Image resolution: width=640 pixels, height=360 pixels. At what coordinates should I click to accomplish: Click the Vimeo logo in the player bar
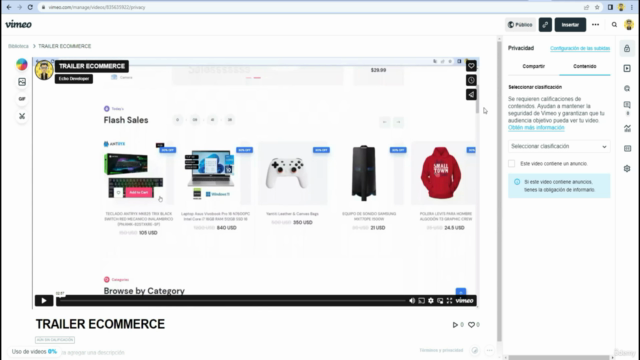click(464, 301)
